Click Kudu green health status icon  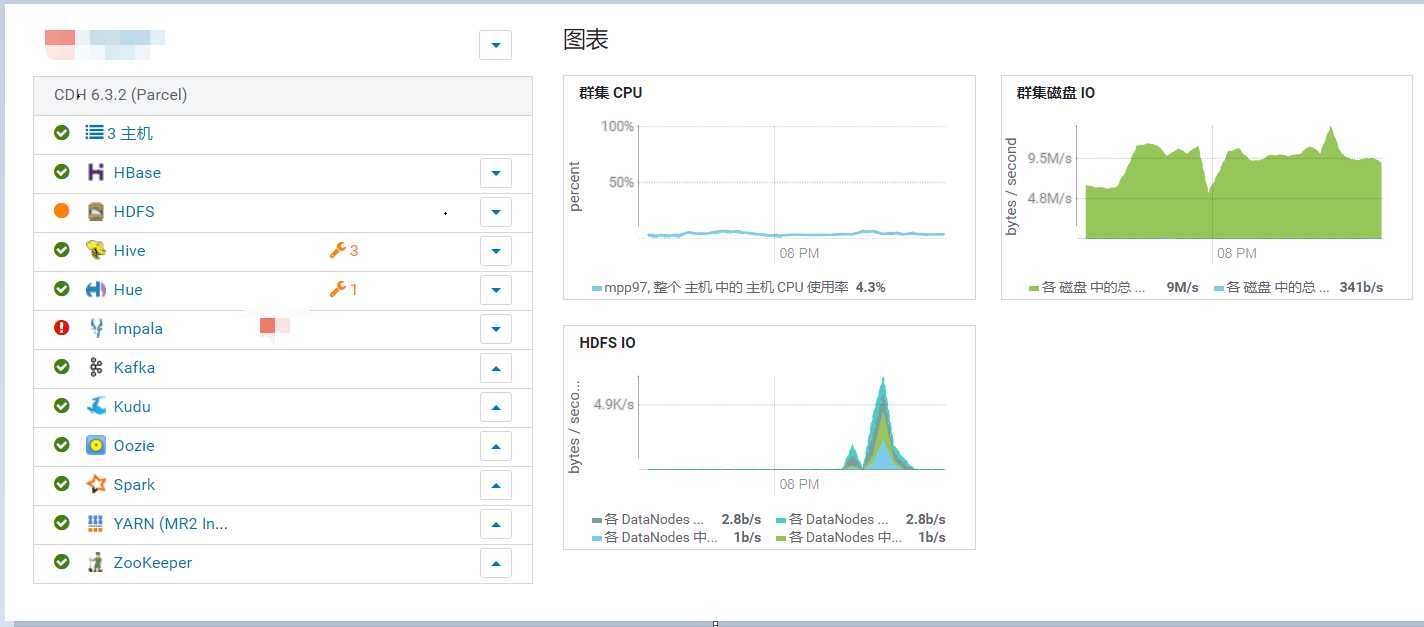[62, 406]
